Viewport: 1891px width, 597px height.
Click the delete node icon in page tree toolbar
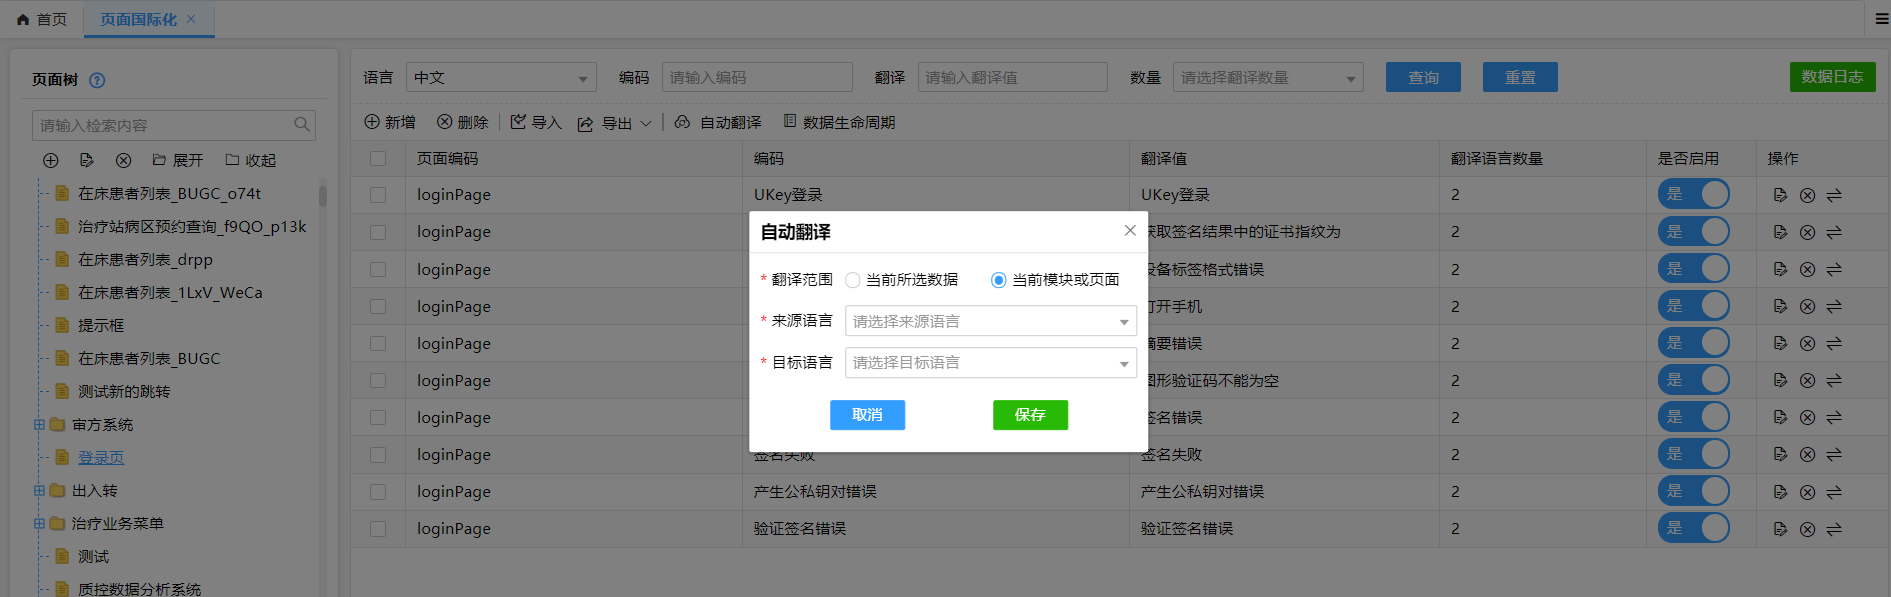[123, 160]
